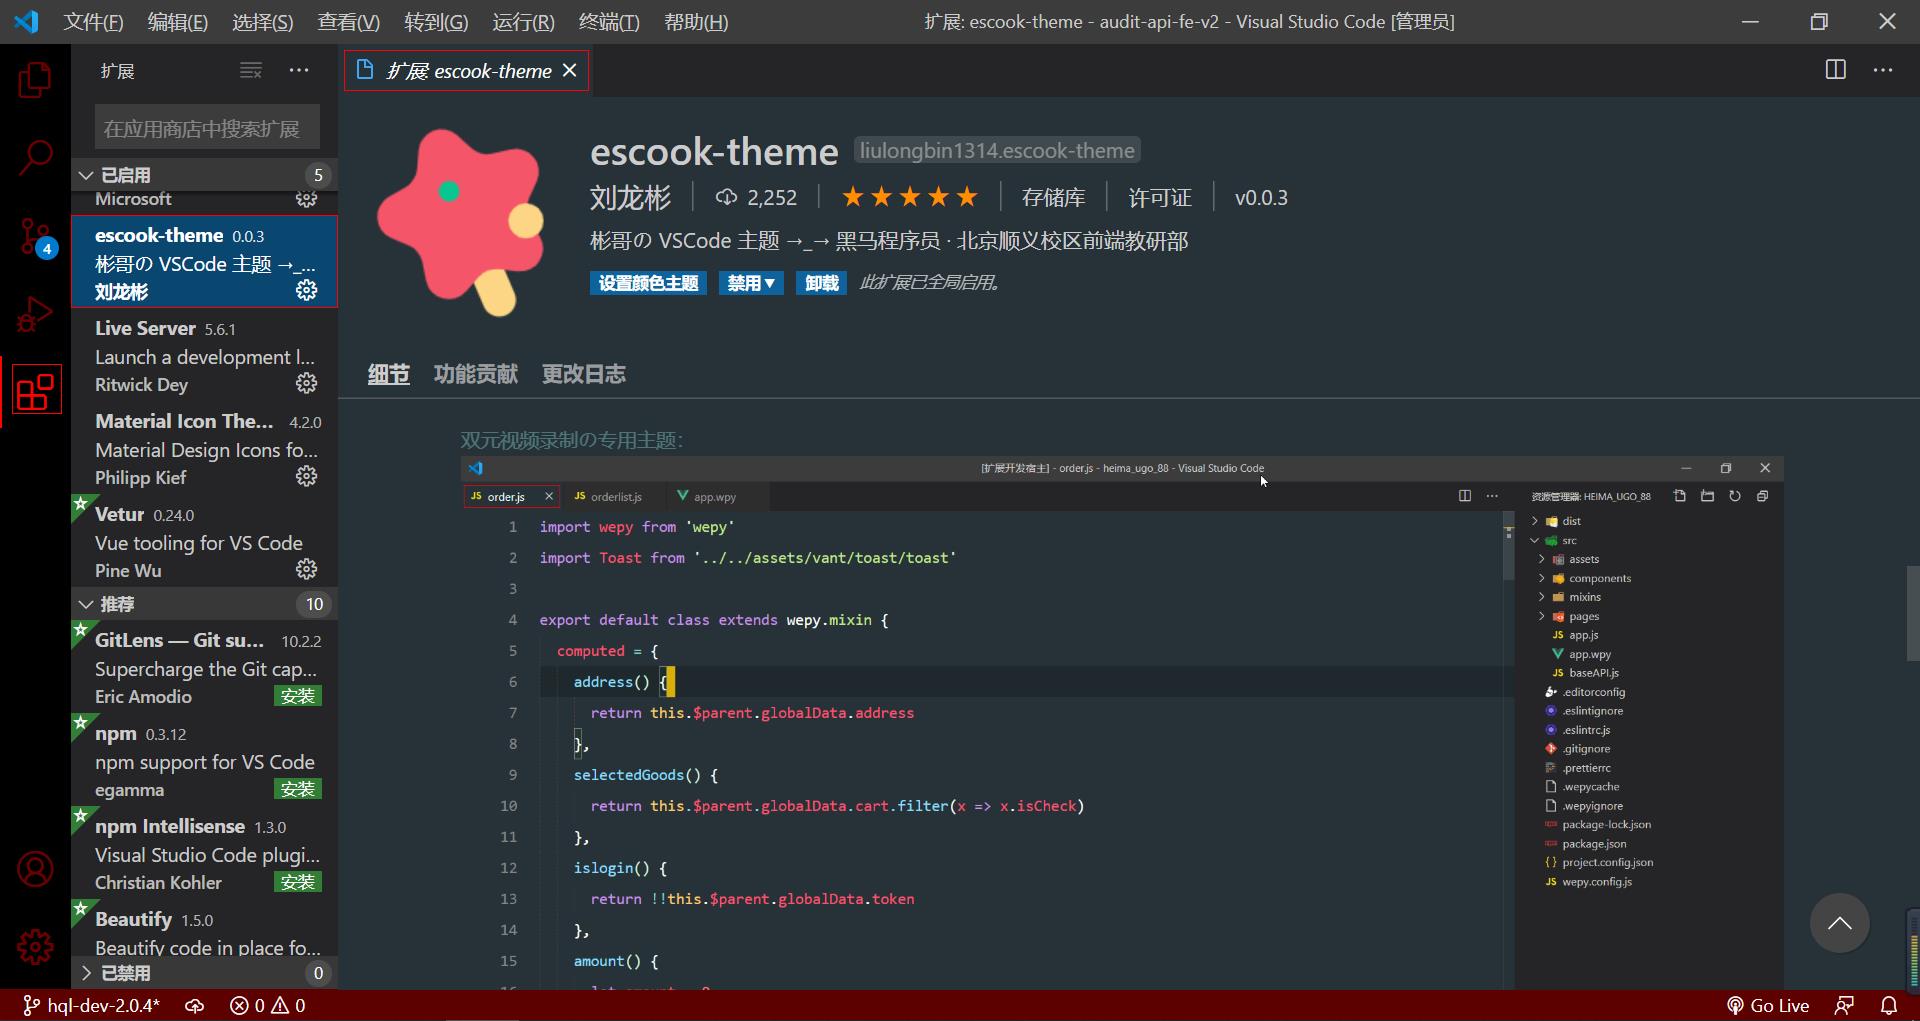Image resolution: width=1920 pixels, height=1021 pixels.
Task: Click the theme preview screenshot image
Action: [x=1122, y=723]
